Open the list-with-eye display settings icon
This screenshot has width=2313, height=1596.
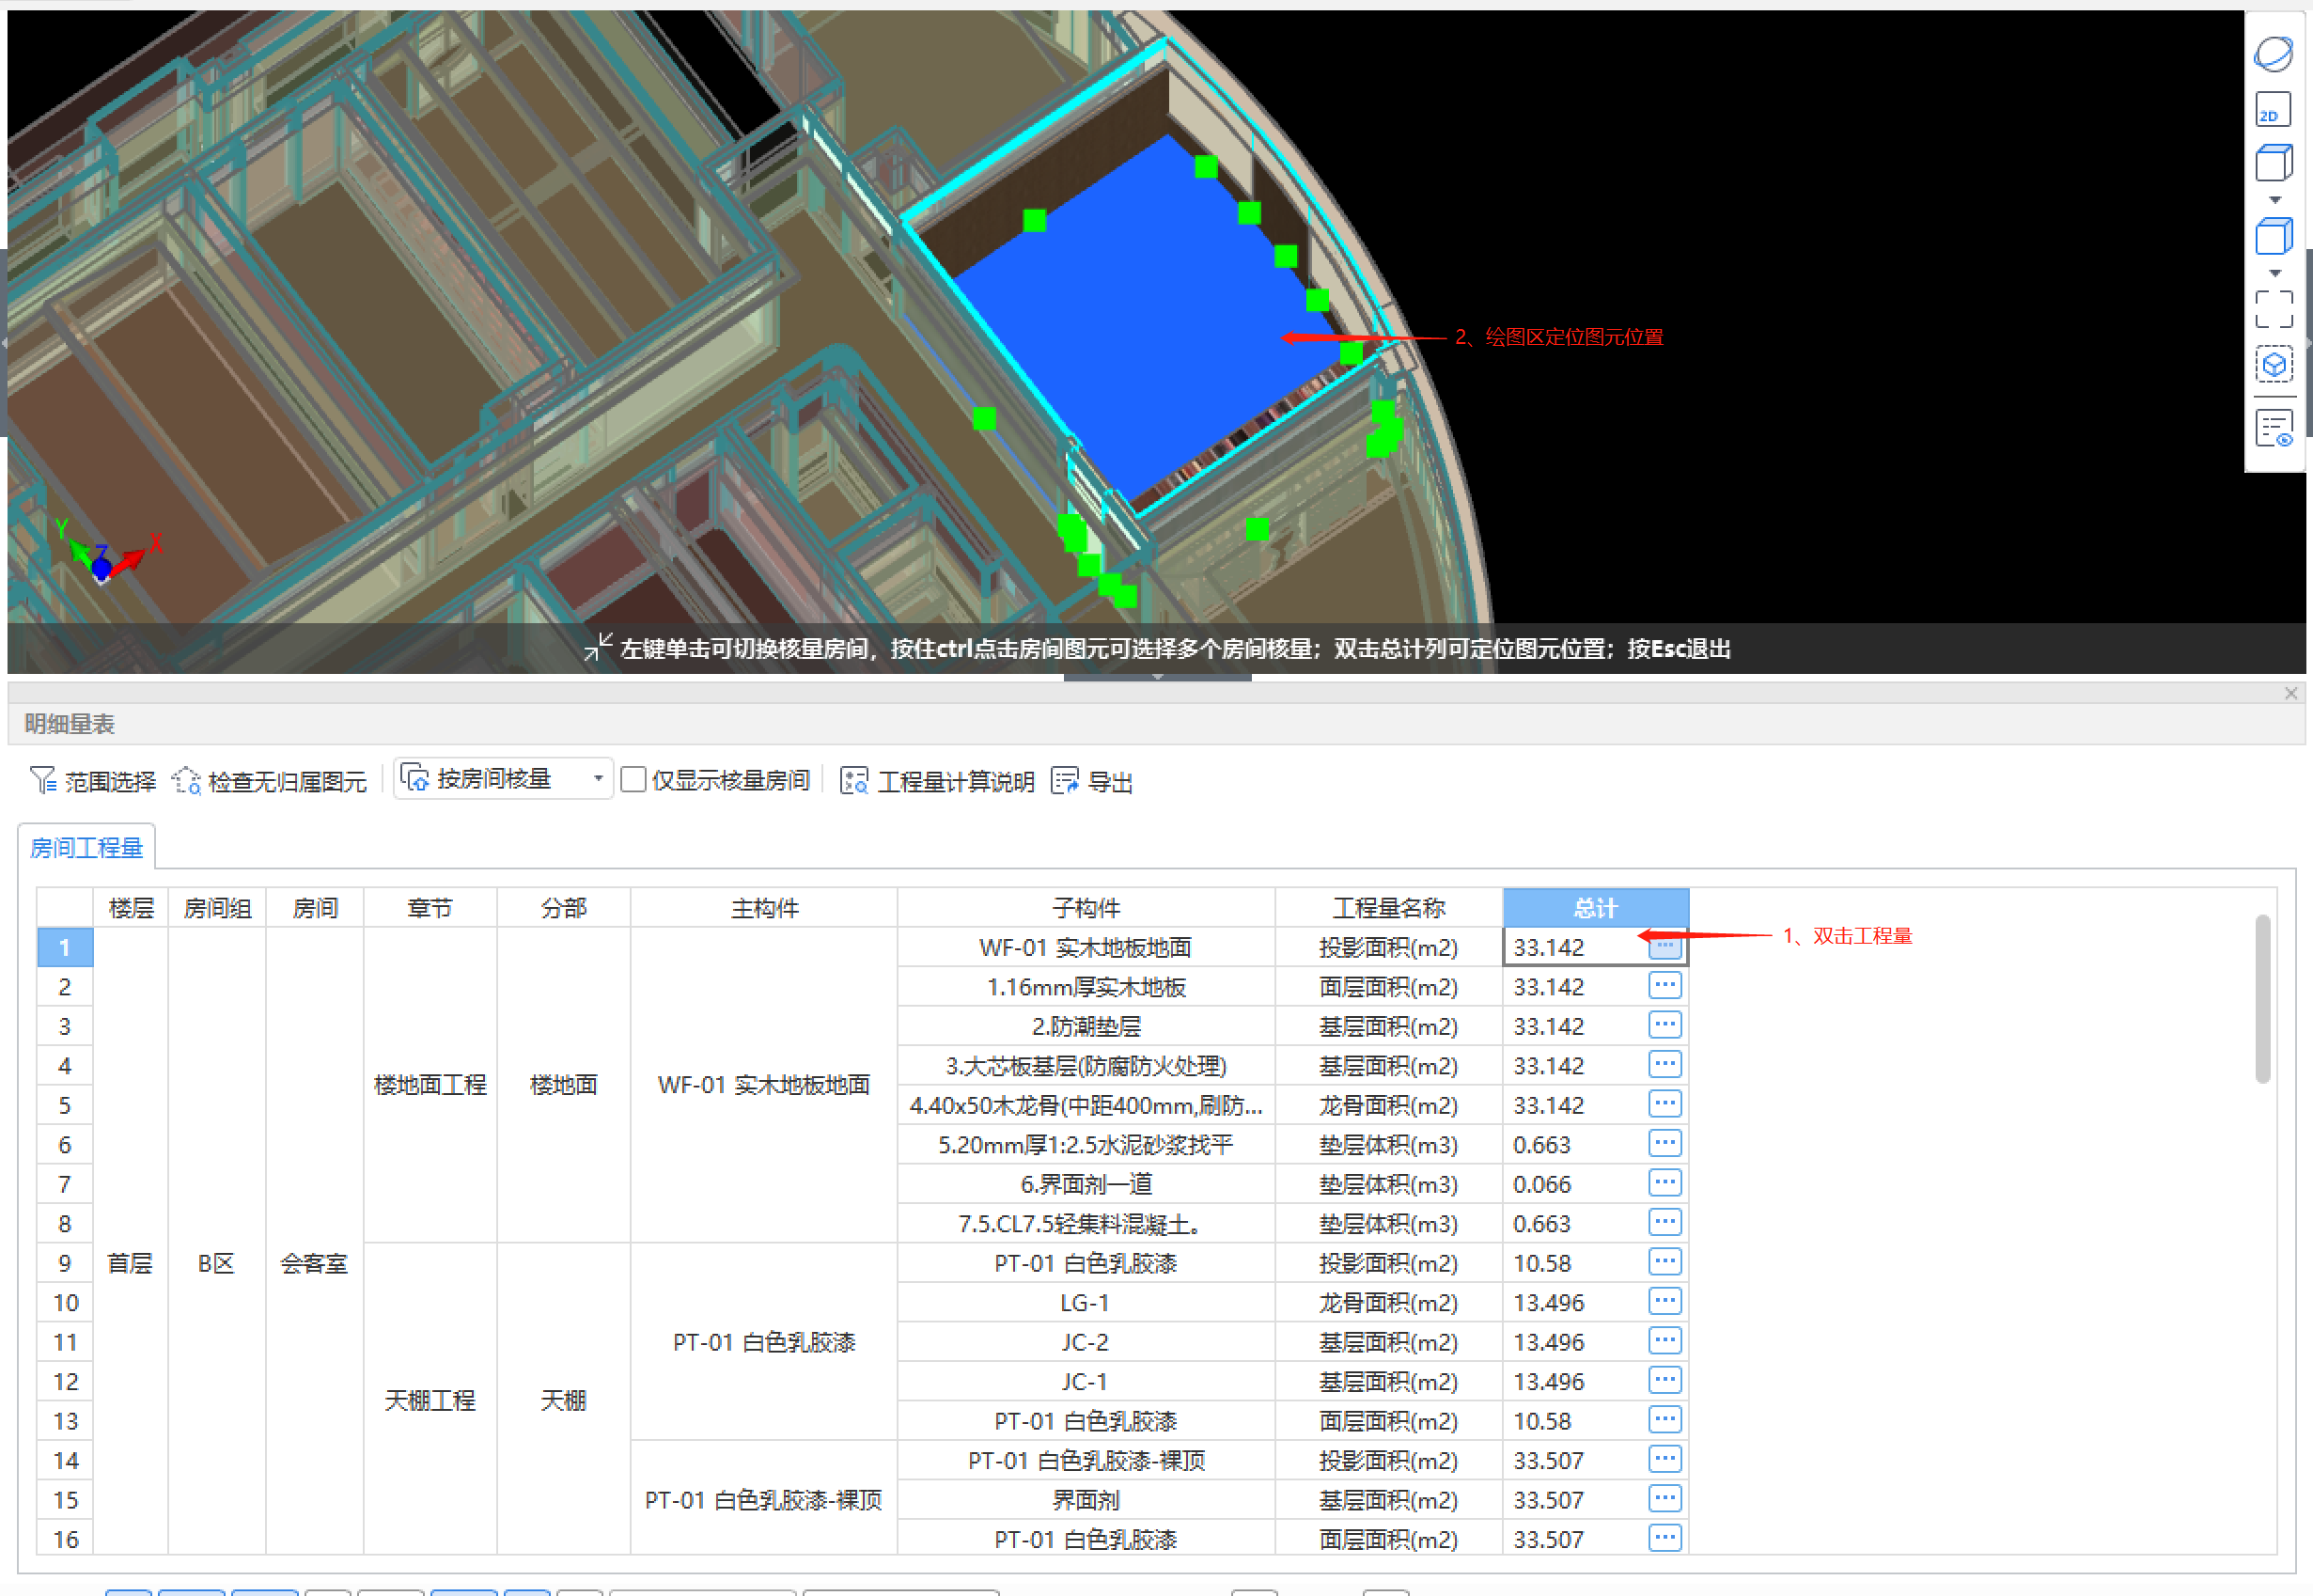coord(2274,429)
